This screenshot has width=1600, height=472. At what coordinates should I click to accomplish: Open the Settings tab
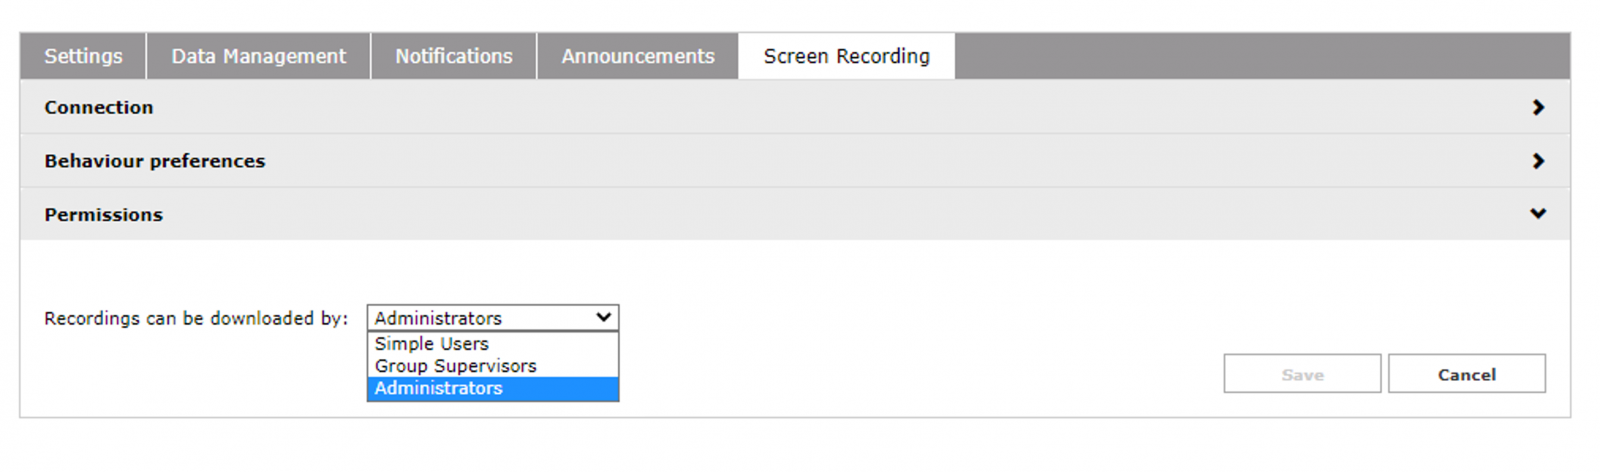[x=83, y=56]
